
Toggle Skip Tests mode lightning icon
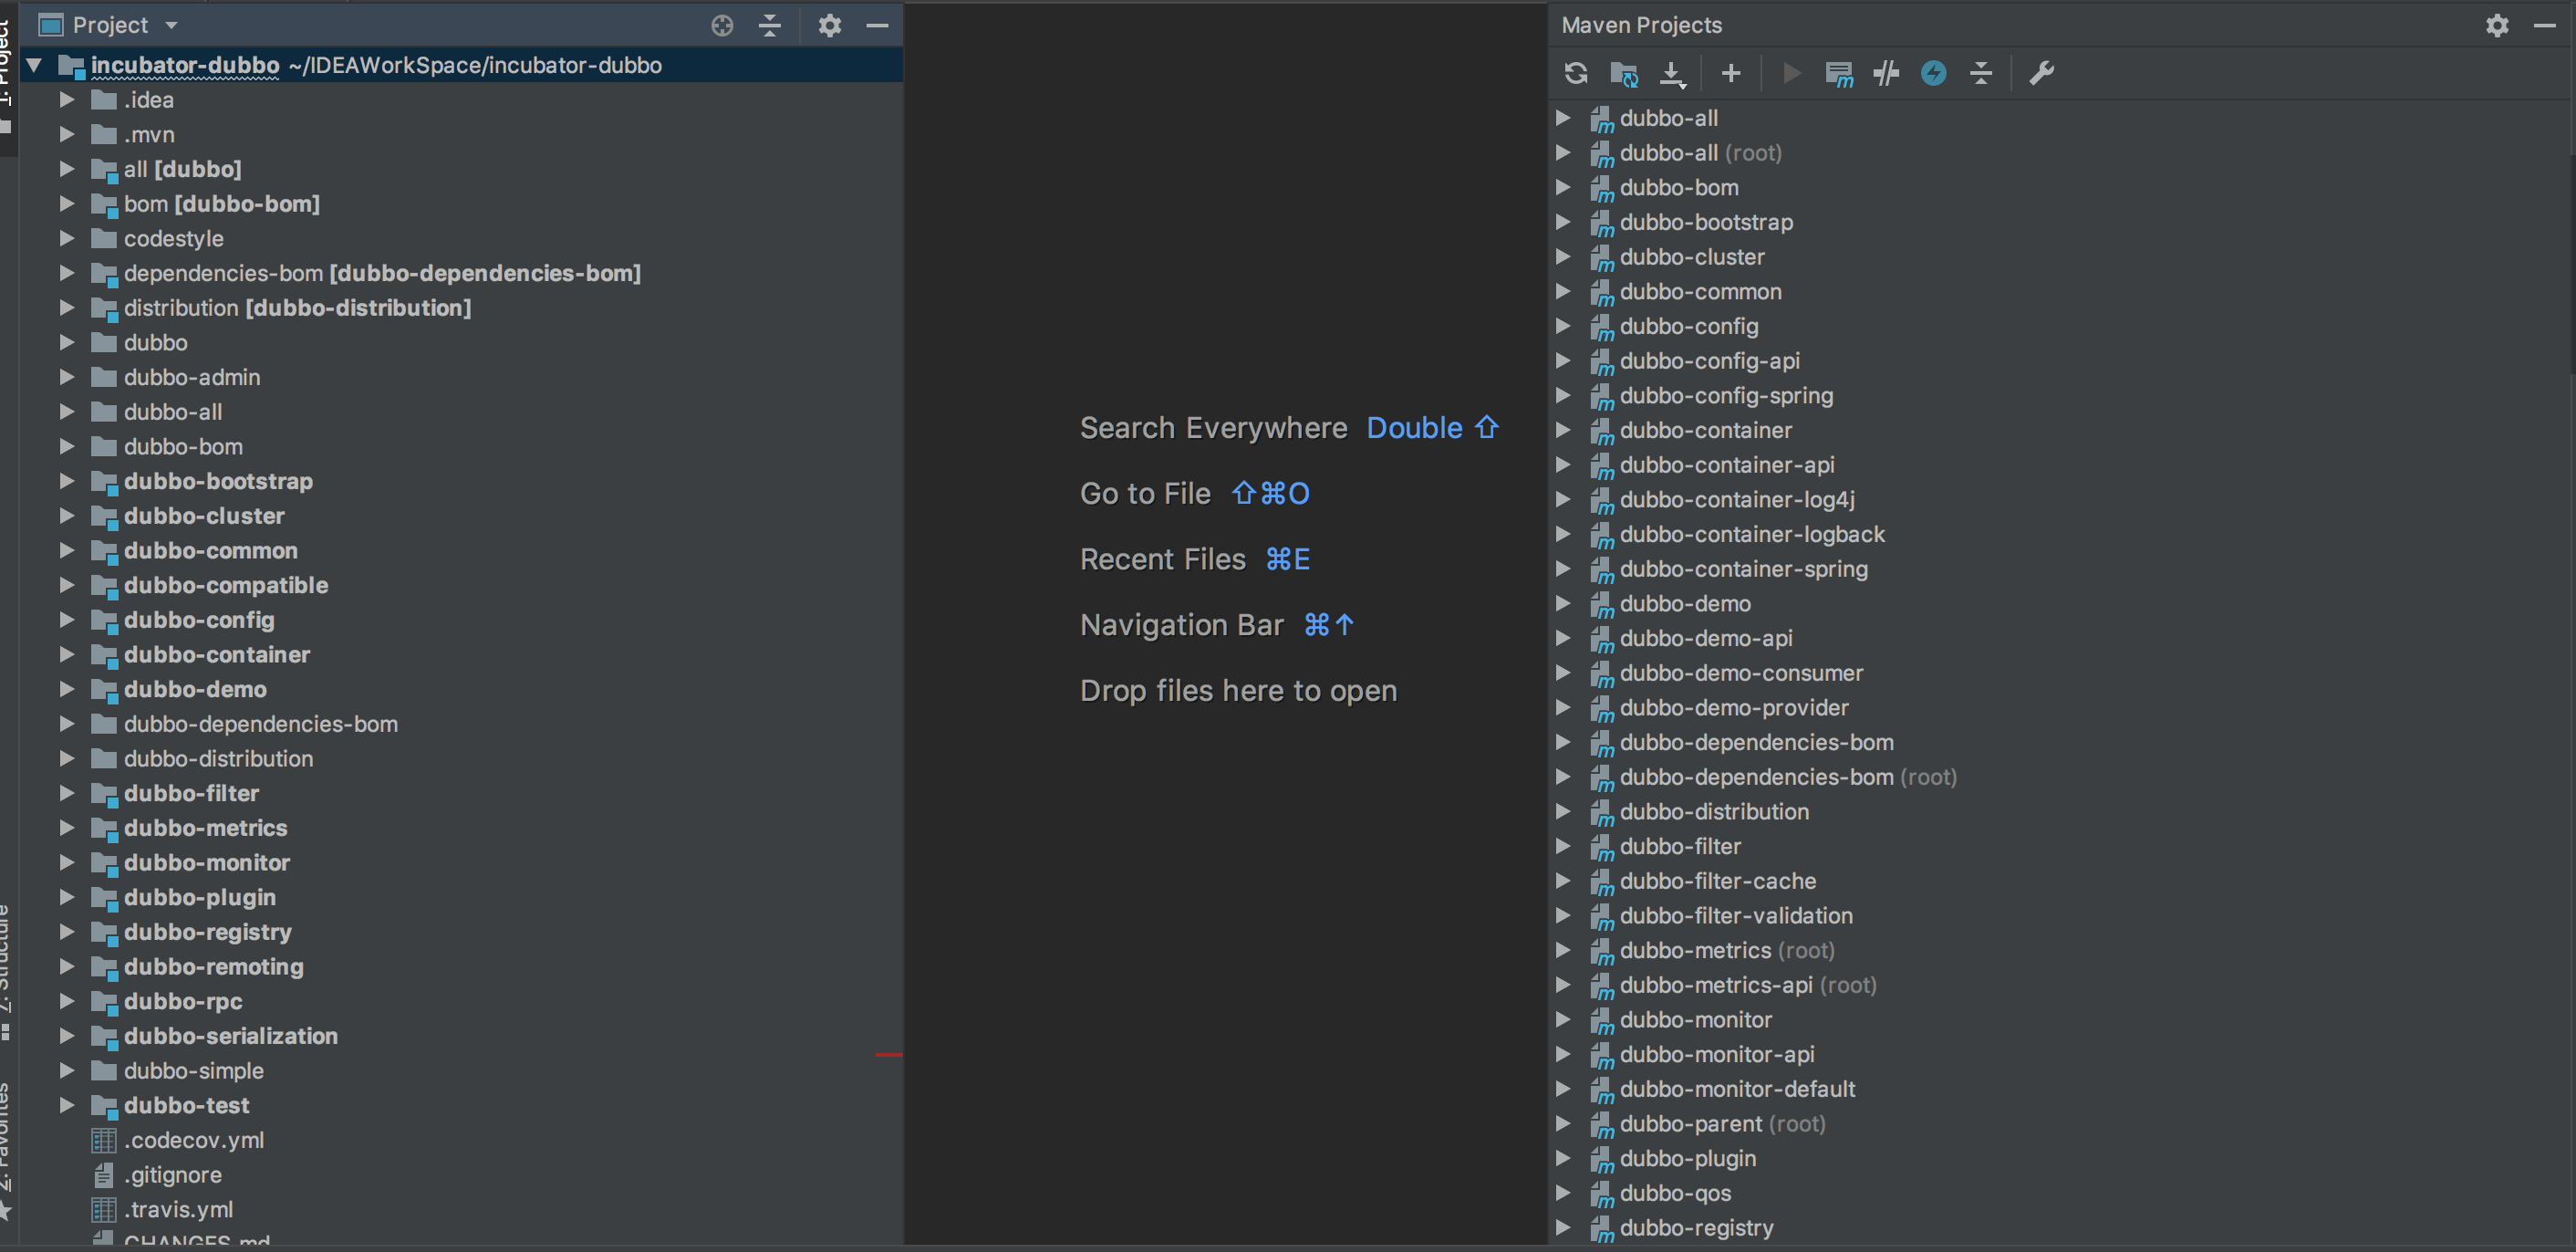tap(1934, 73)
